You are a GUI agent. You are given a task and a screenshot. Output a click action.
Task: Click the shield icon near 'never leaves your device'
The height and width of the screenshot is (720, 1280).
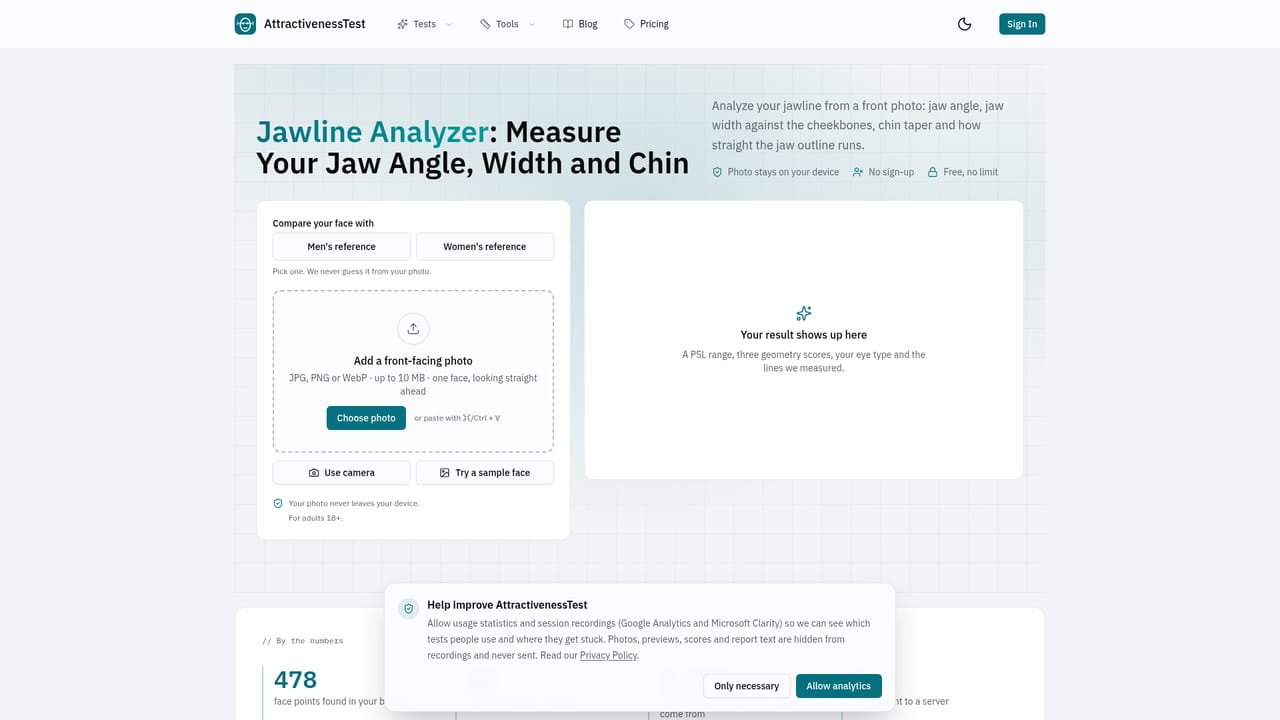[x=278, y=504]
